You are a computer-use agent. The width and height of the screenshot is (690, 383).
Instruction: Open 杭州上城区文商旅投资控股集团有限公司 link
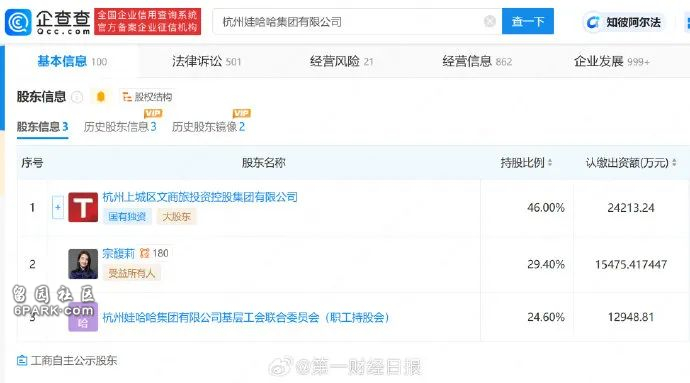(200, 197)
